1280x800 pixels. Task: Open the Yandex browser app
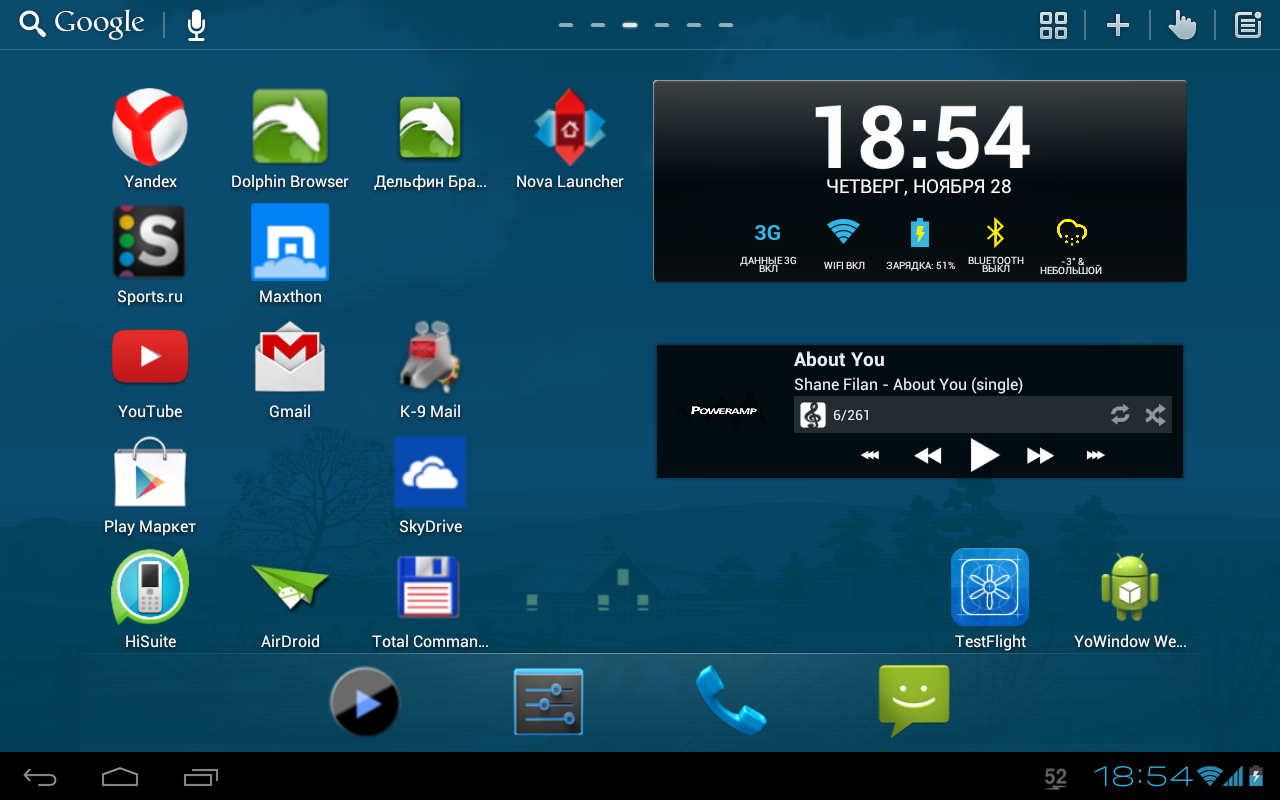click(150, 128)
